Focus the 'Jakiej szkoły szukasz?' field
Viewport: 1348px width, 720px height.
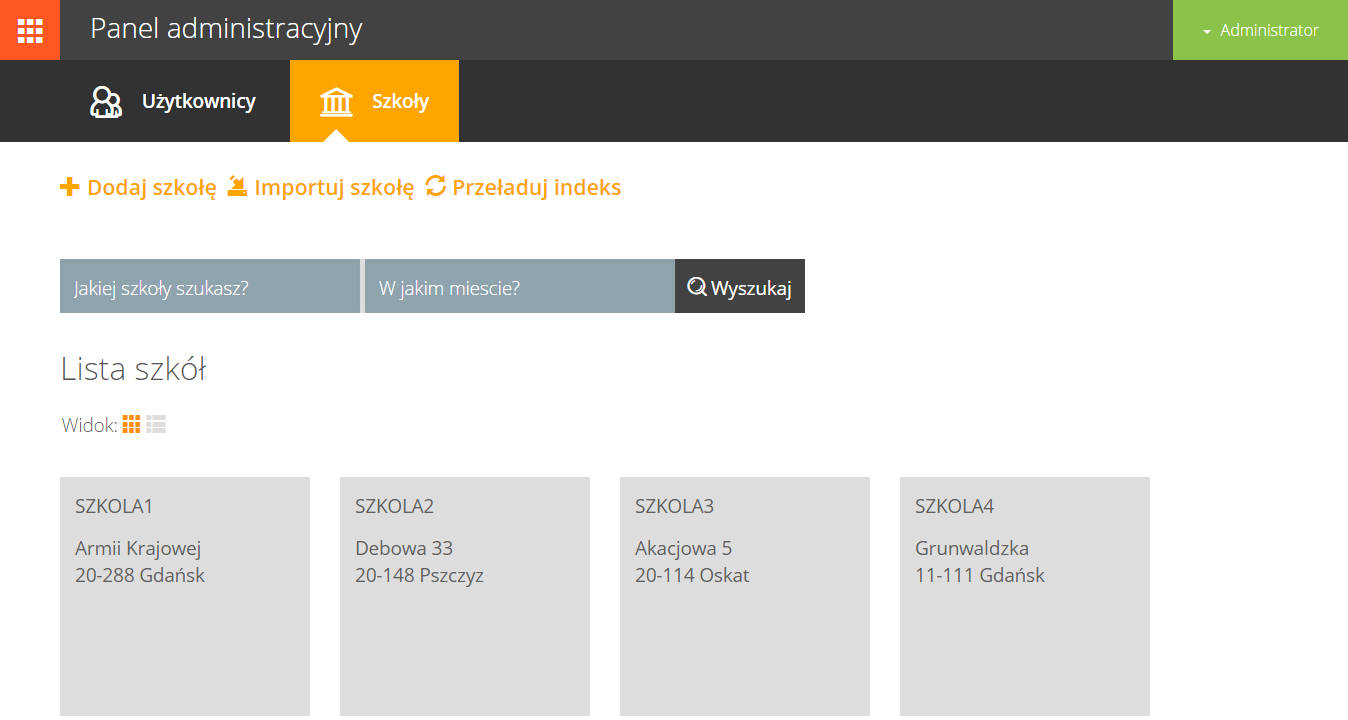(x=210, y=286)
